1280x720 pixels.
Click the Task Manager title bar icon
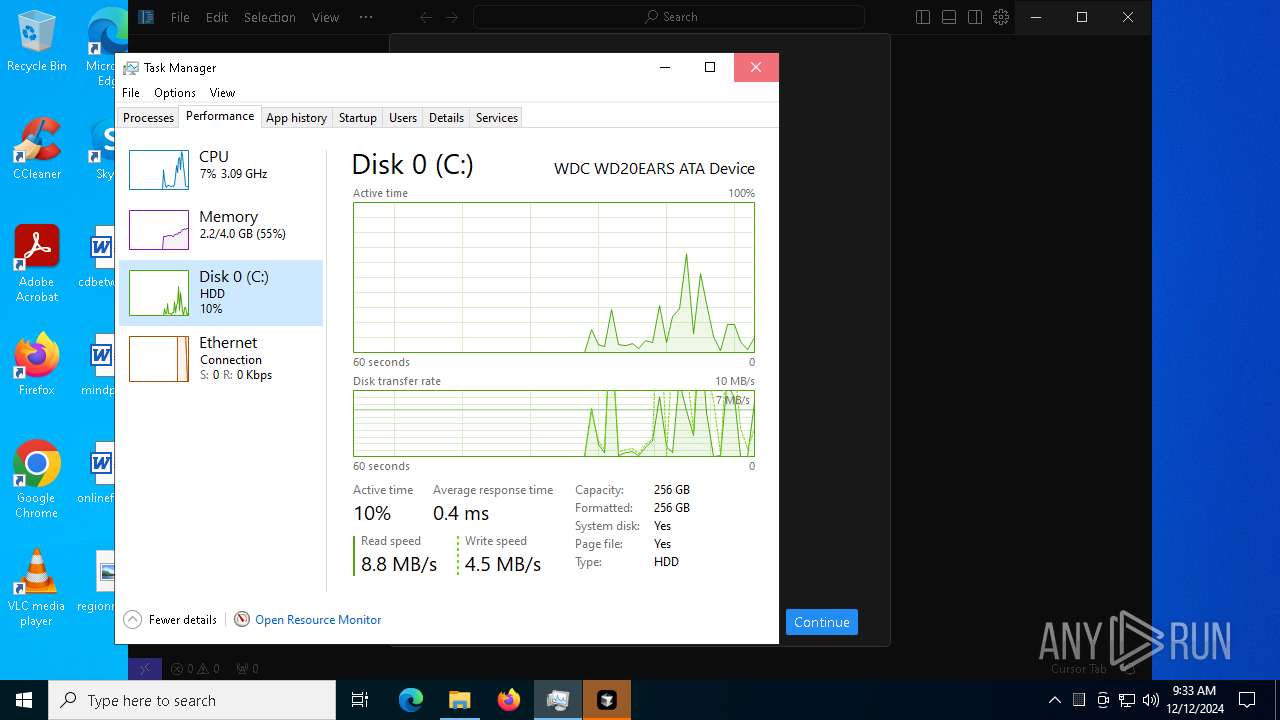[131, 68]
